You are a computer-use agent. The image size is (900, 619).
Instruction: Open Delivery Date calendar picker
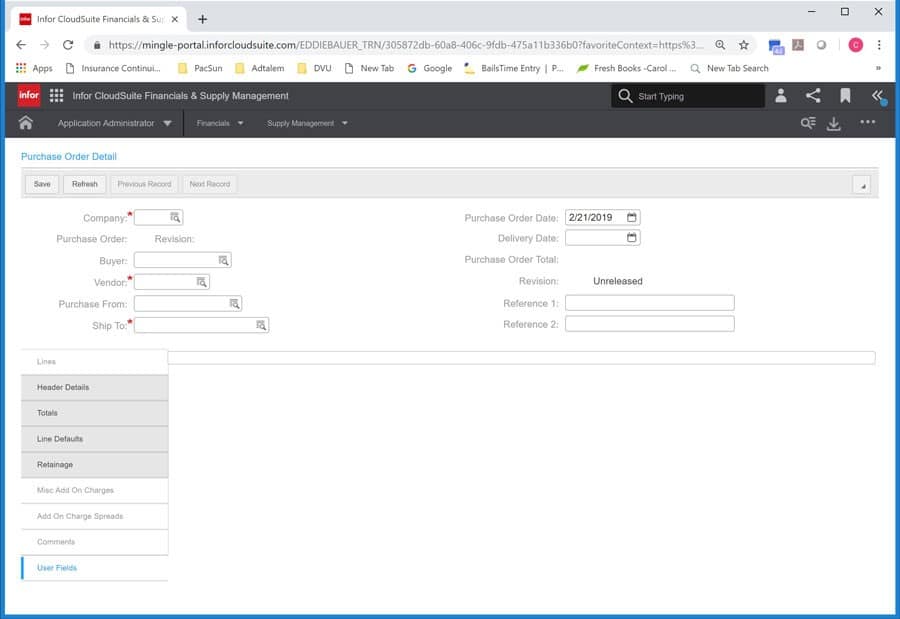pos(631,237)
